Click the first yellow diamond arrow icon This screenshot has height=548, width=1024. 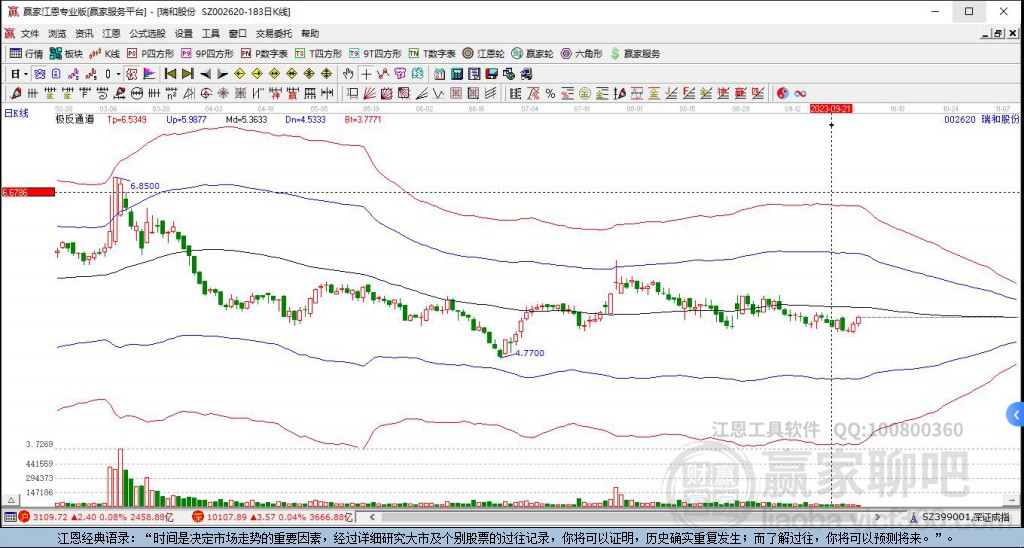coord(240,74)
